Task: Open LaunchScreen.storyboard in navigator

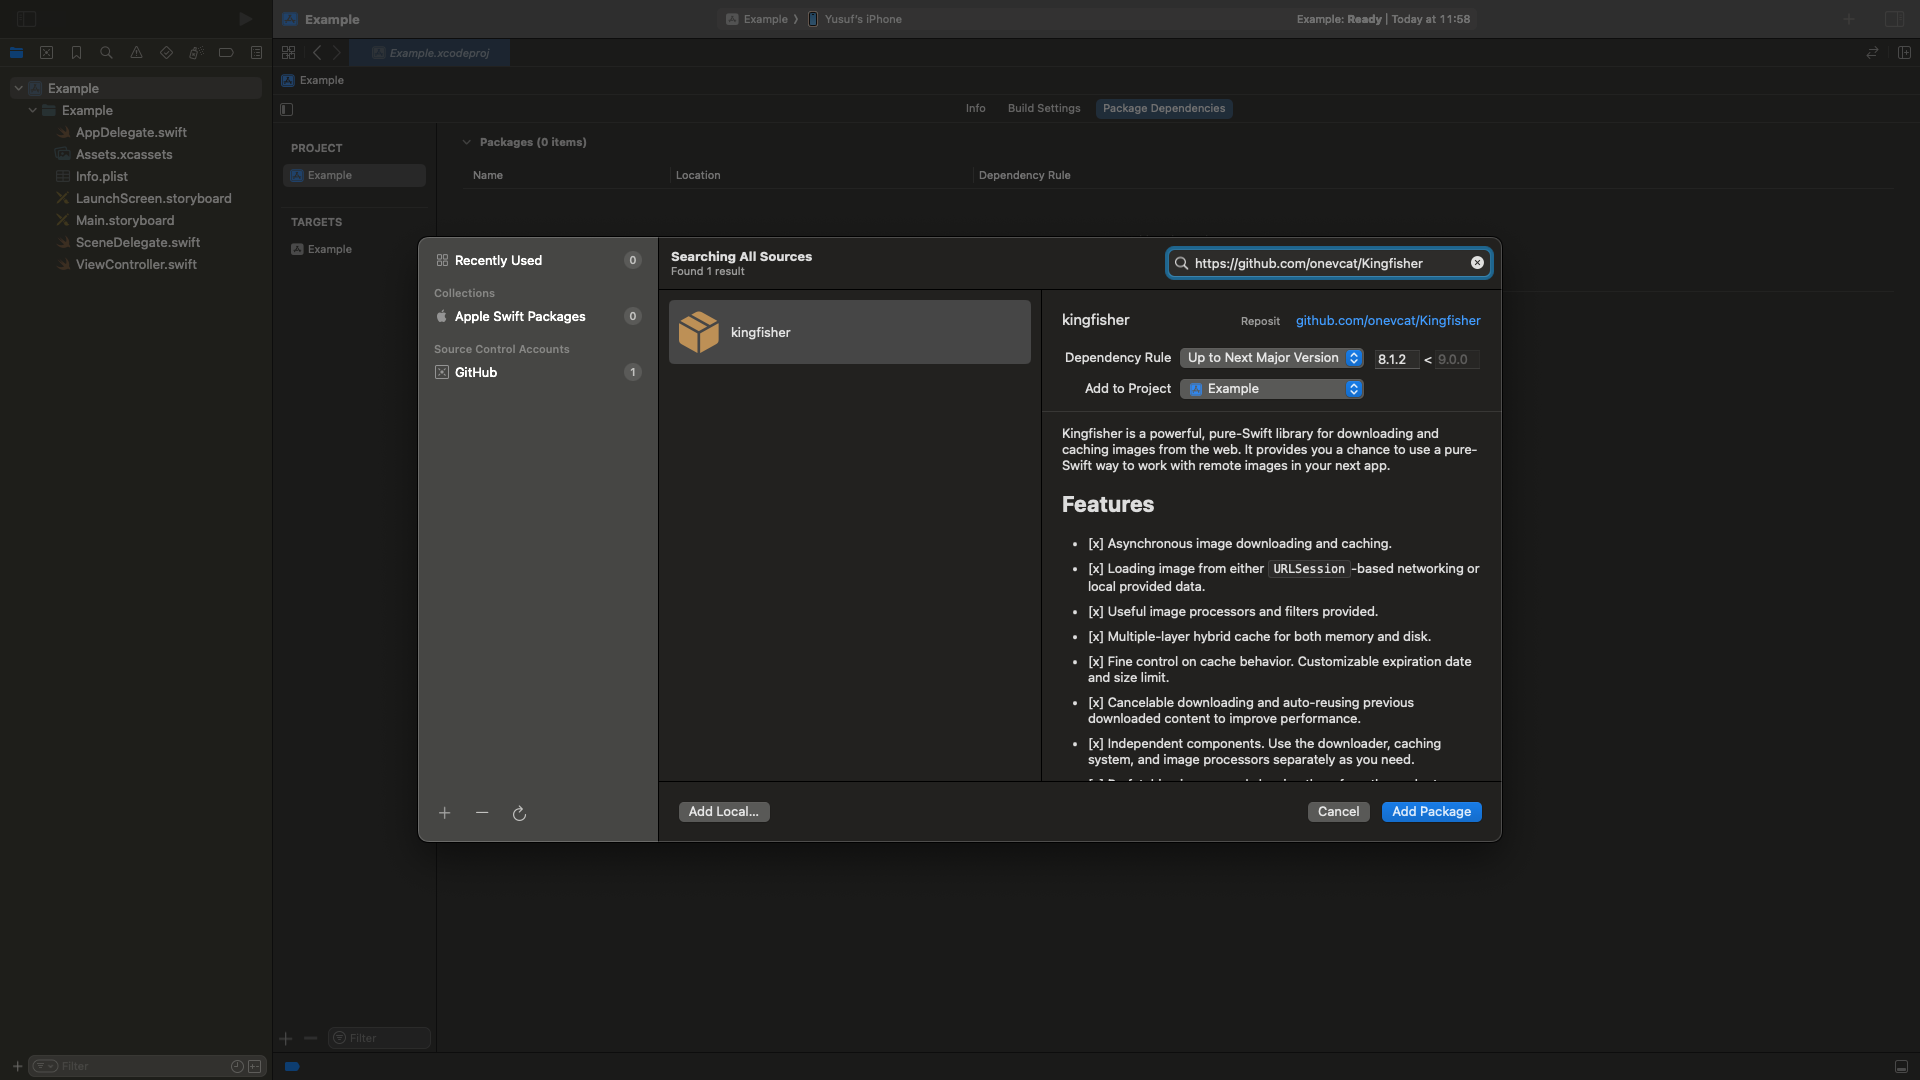Action: point(154,198)
